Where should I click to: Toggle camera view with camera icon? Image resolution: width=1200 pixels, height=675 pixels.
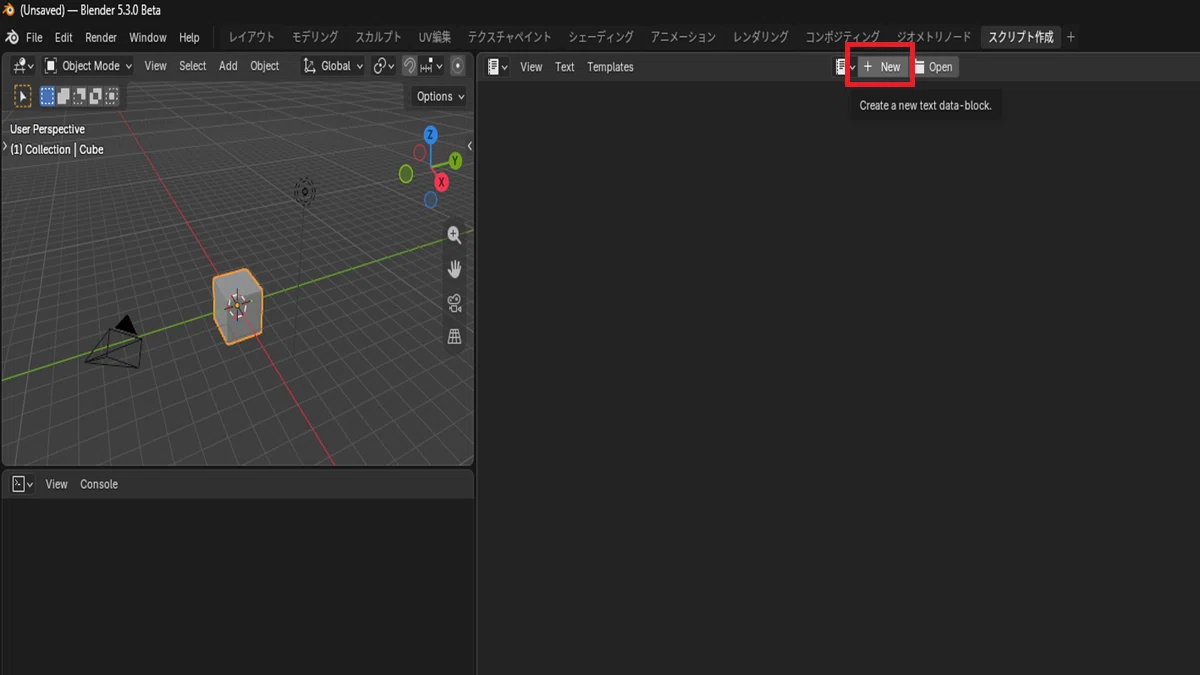coord(454,303)
